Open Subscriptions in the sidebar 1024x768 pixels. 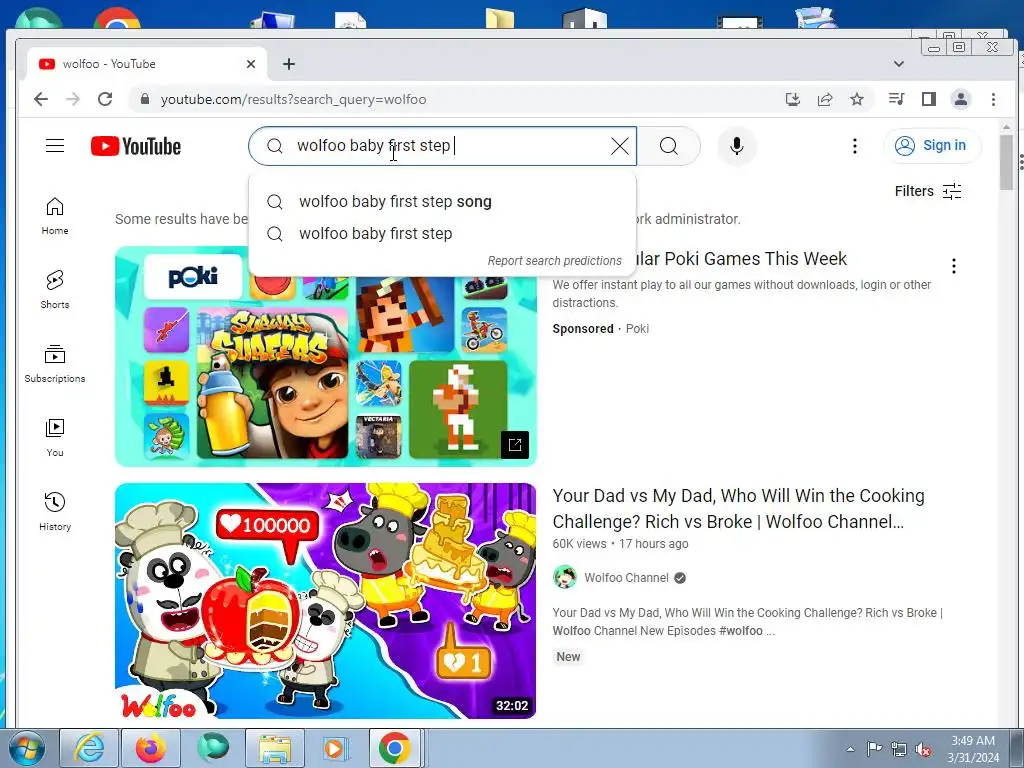(x=55, y=364)
